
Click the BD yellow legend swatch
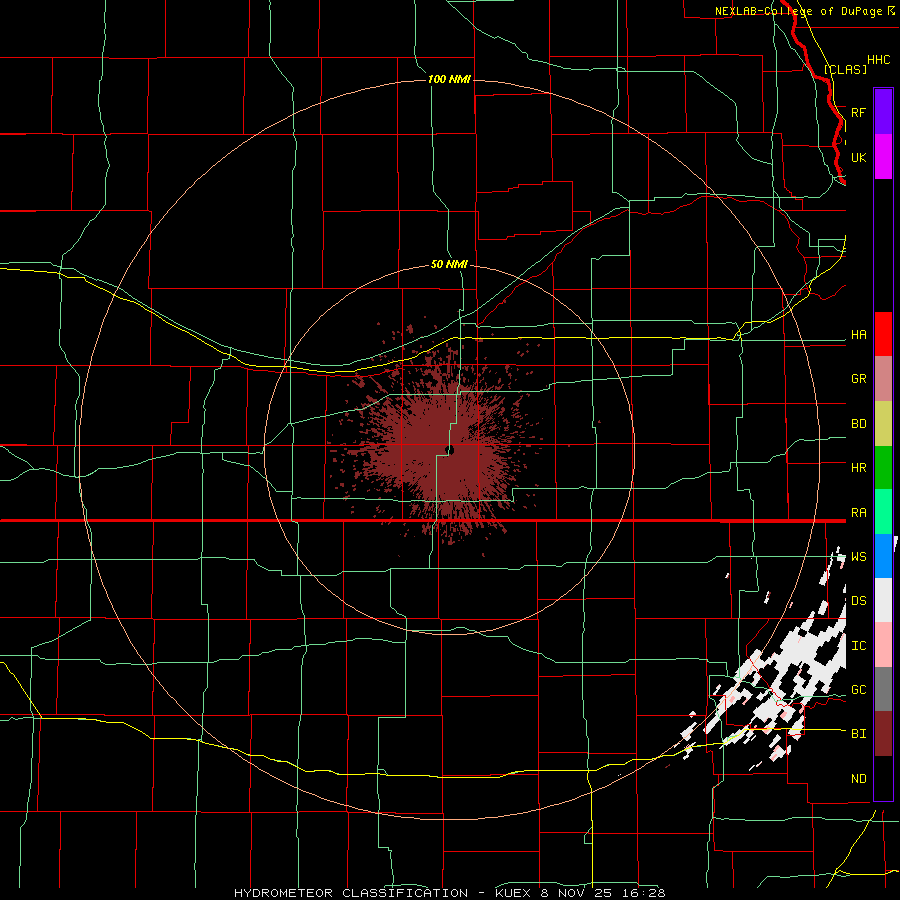pos(883,424)
